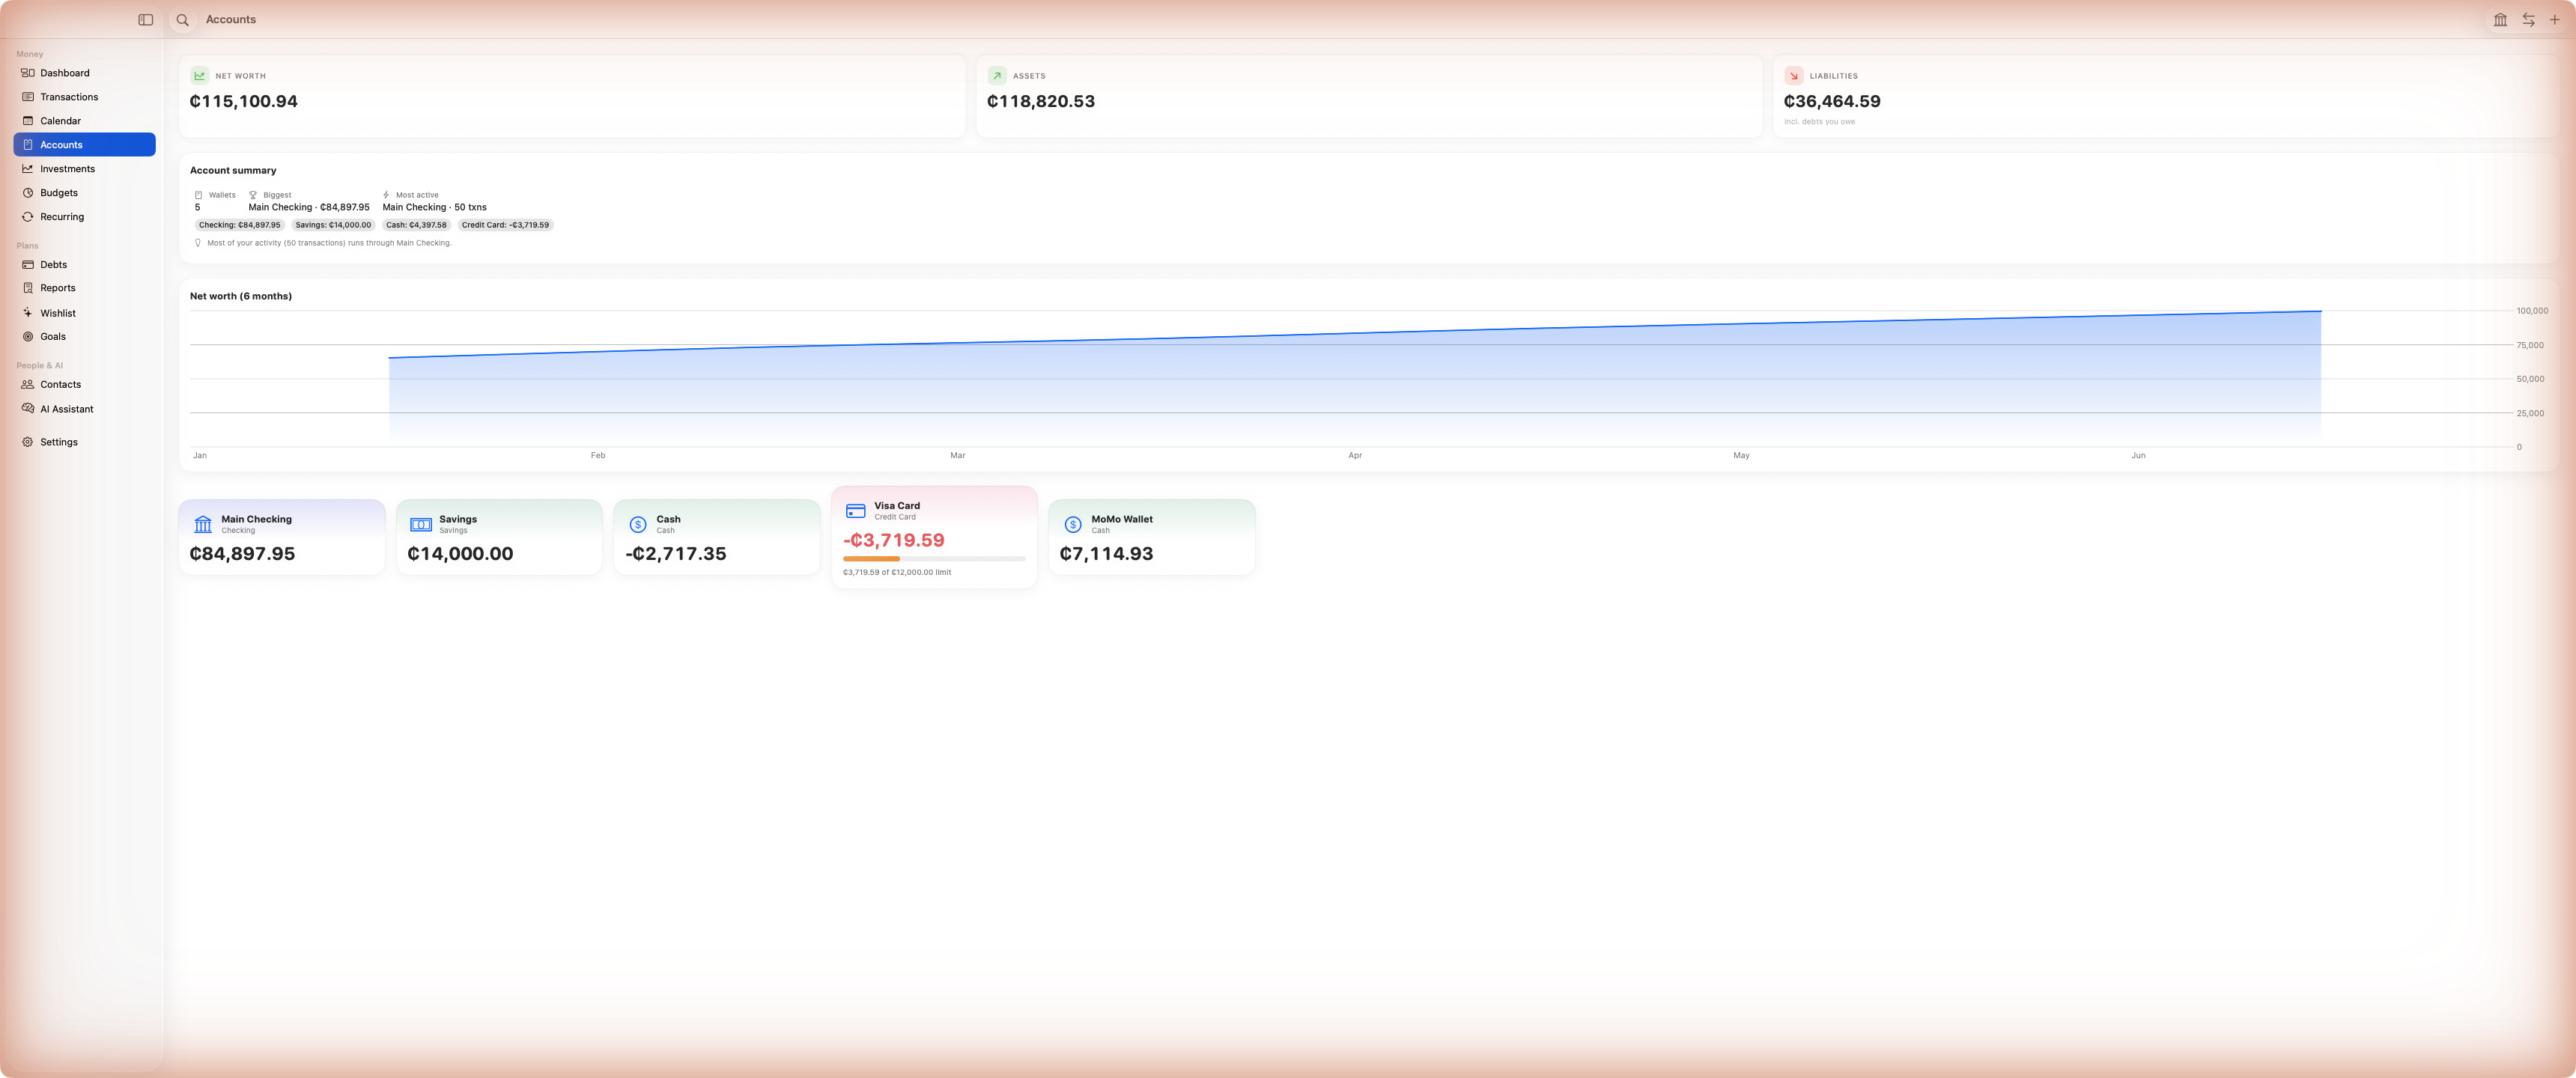Click the Main Checking activity insight sentence

tap(329, 243)
